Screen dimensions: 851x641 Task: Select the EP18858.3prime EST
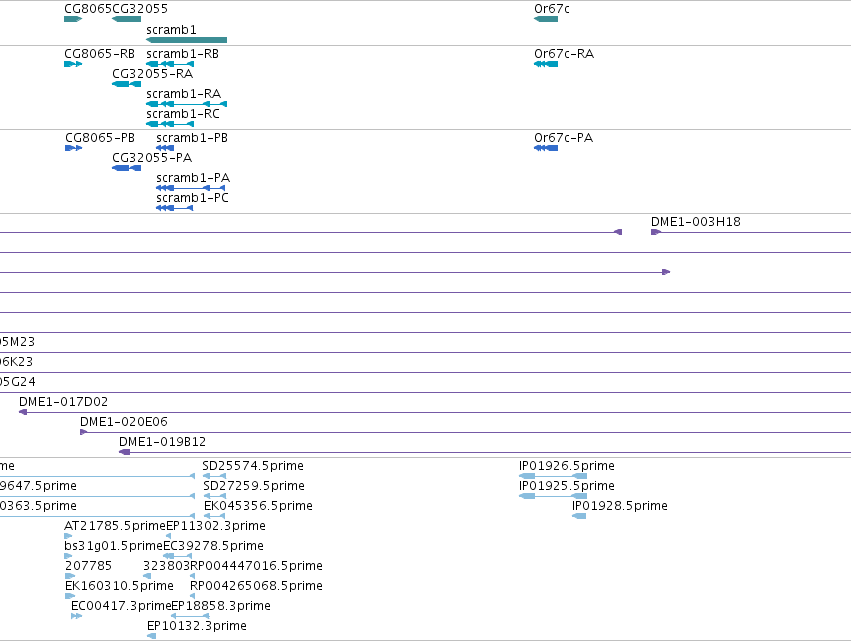click(x=190, y=616)
